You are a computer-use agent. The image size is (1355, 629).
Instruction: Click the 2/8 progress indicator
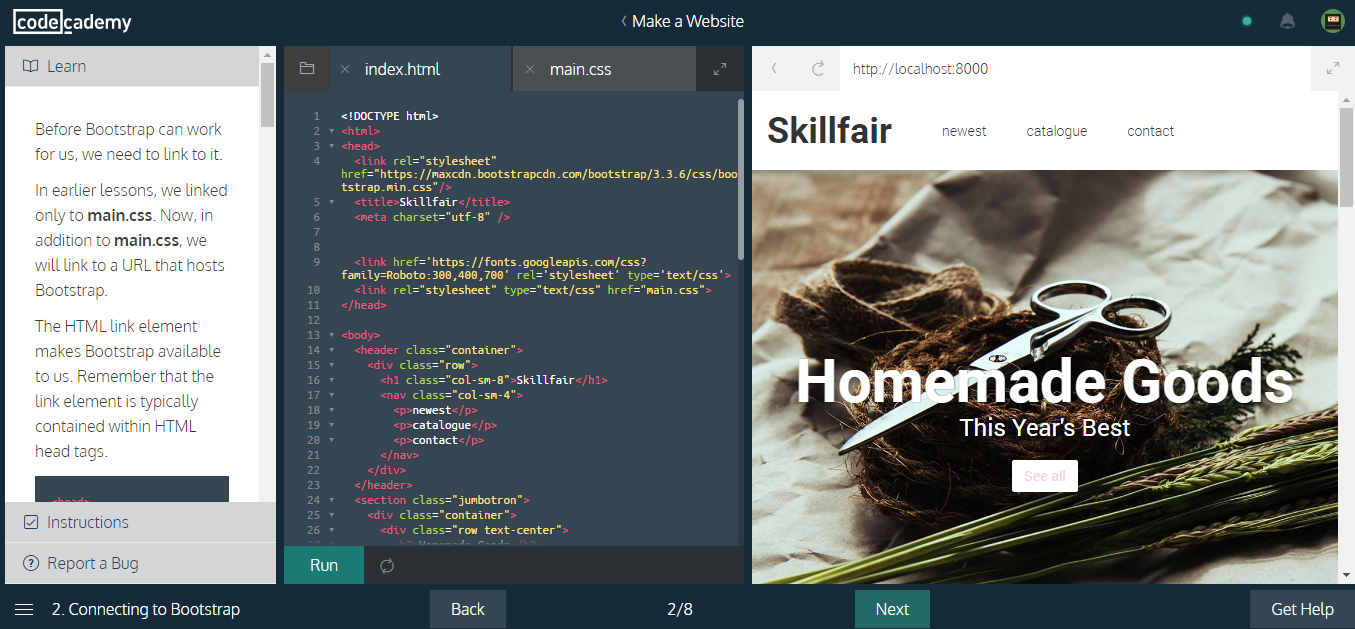pos(680,609)
